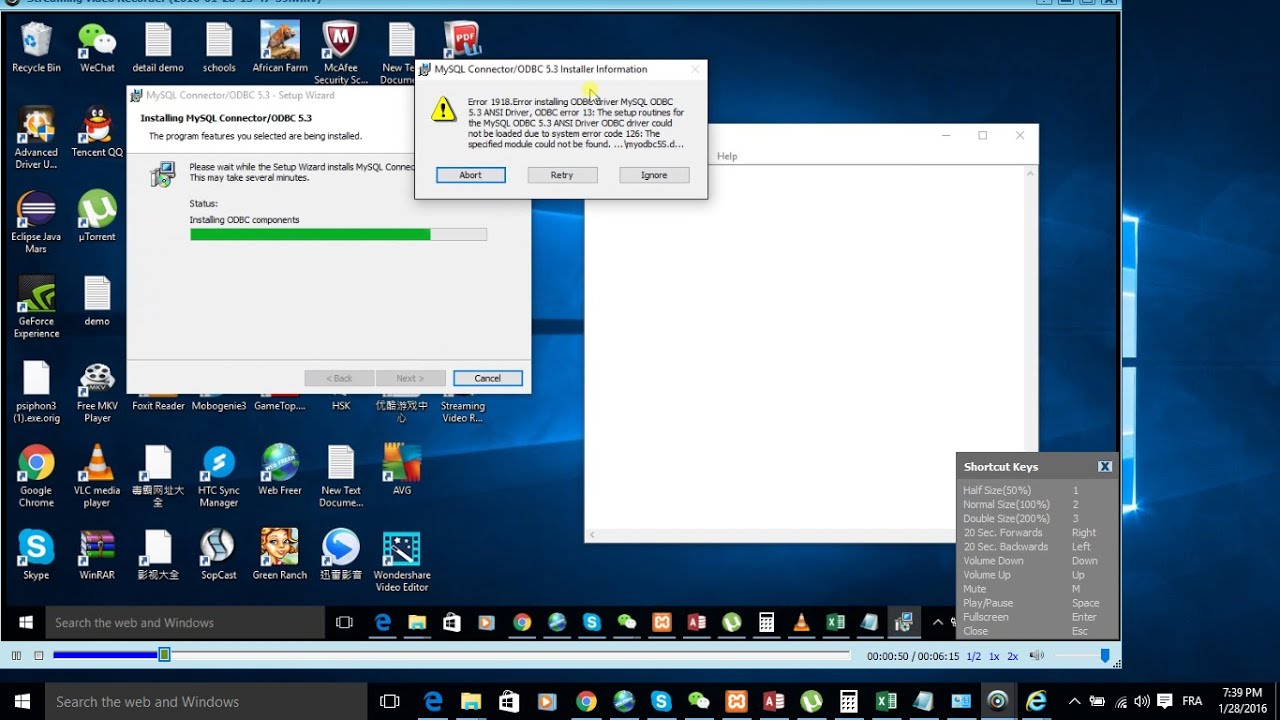Click the video seek bar handle
Viewport: 1280px width, 720px height.
click(x=164, y=655)
